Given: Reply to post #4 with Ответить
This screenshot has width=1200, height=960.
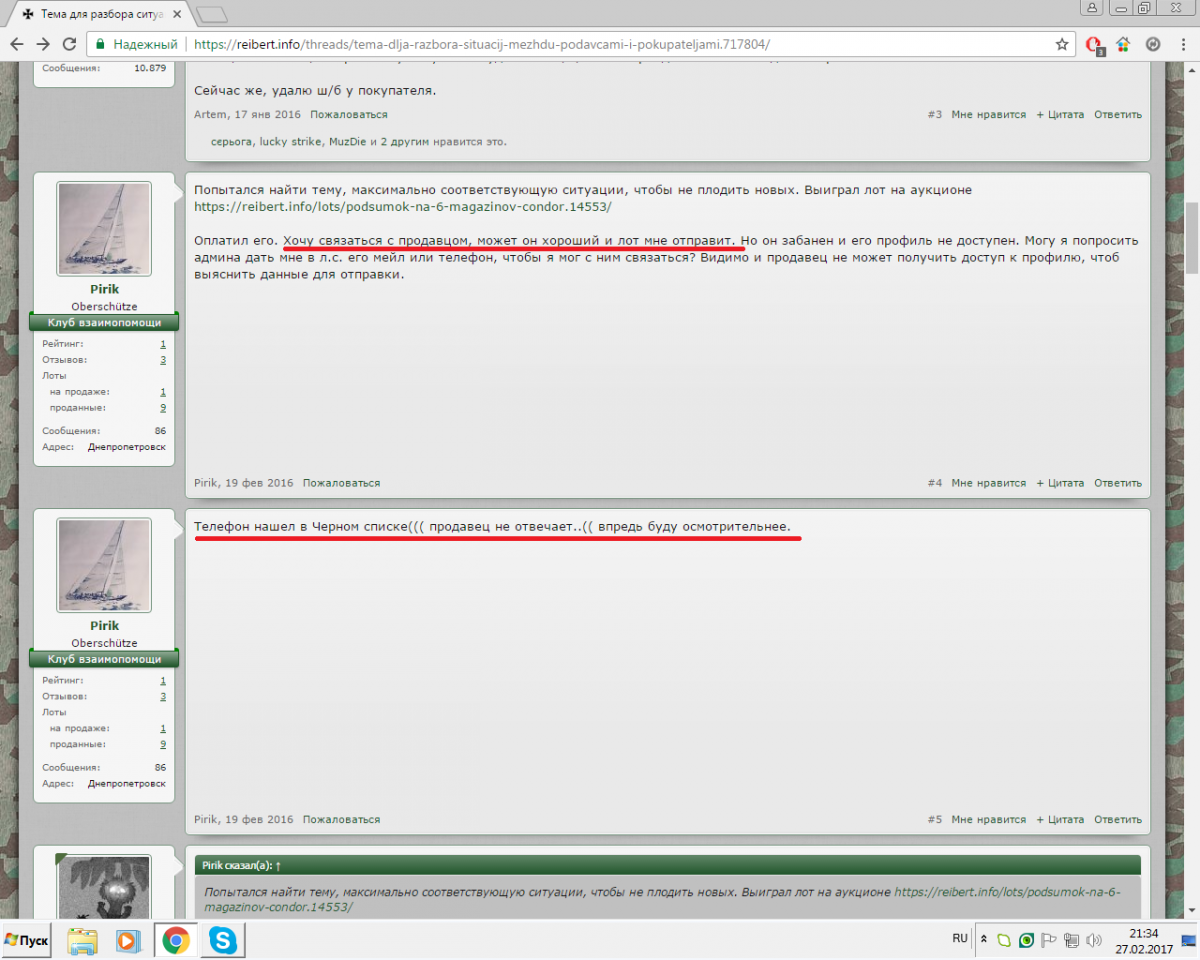Looking at the screenshot, I should coord(1118,483).
